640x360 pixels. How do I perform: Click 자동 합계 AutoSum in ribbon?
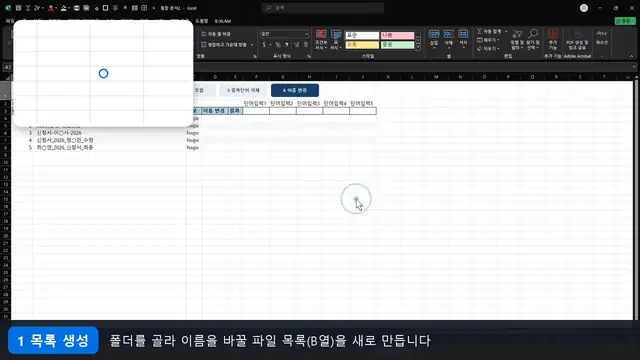(x=489, y=31)
